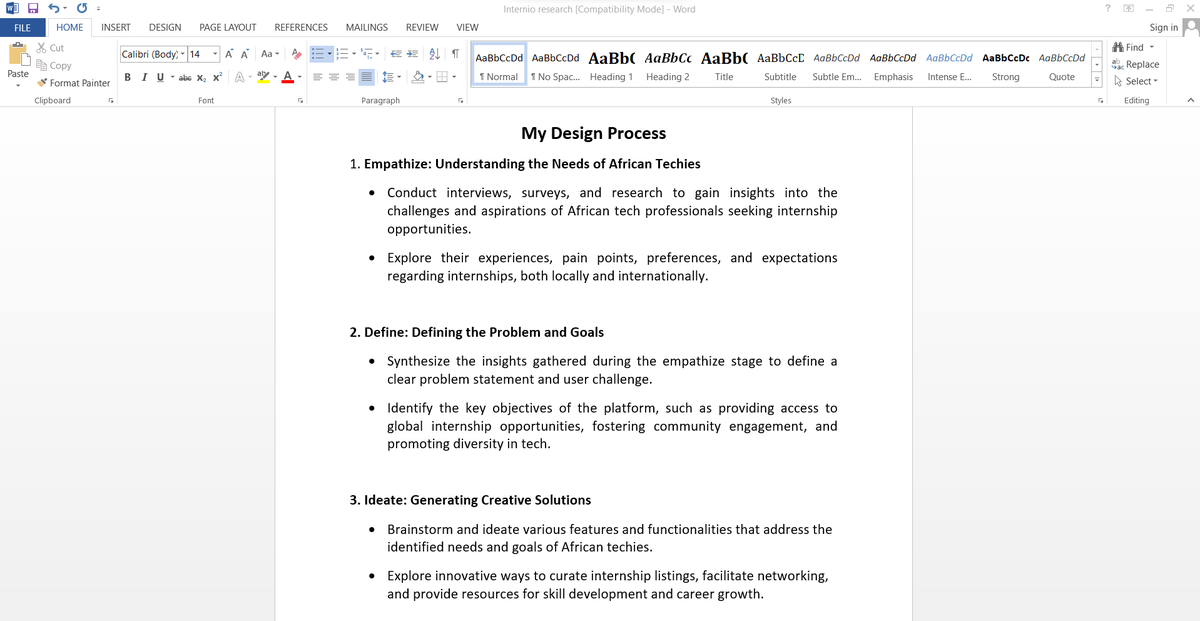
Task: Switch to the REFERENCES tab
Action: [301, 27]
